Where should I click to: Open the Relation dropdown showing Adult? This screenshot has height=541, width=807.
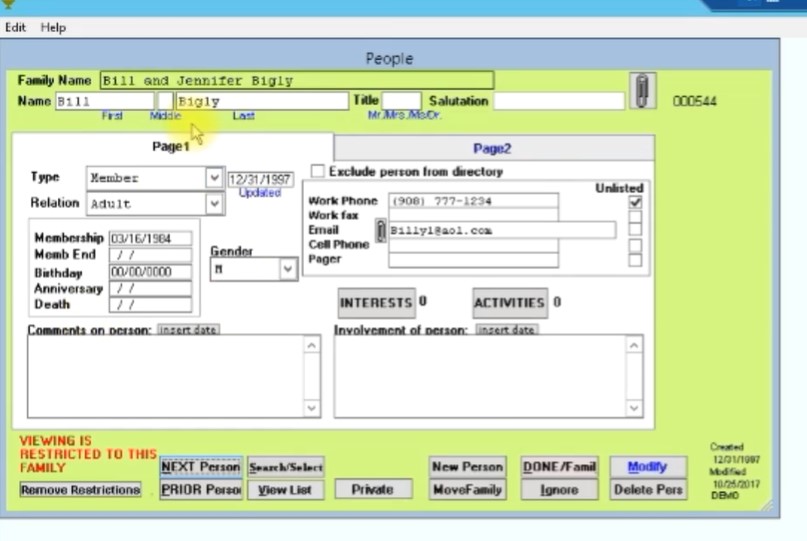214,204
